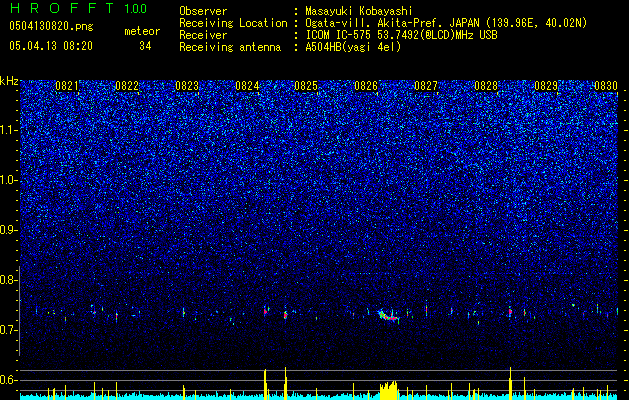Select the meteor count value 34
Screen dimensions: 629x400
pos(145,46)
